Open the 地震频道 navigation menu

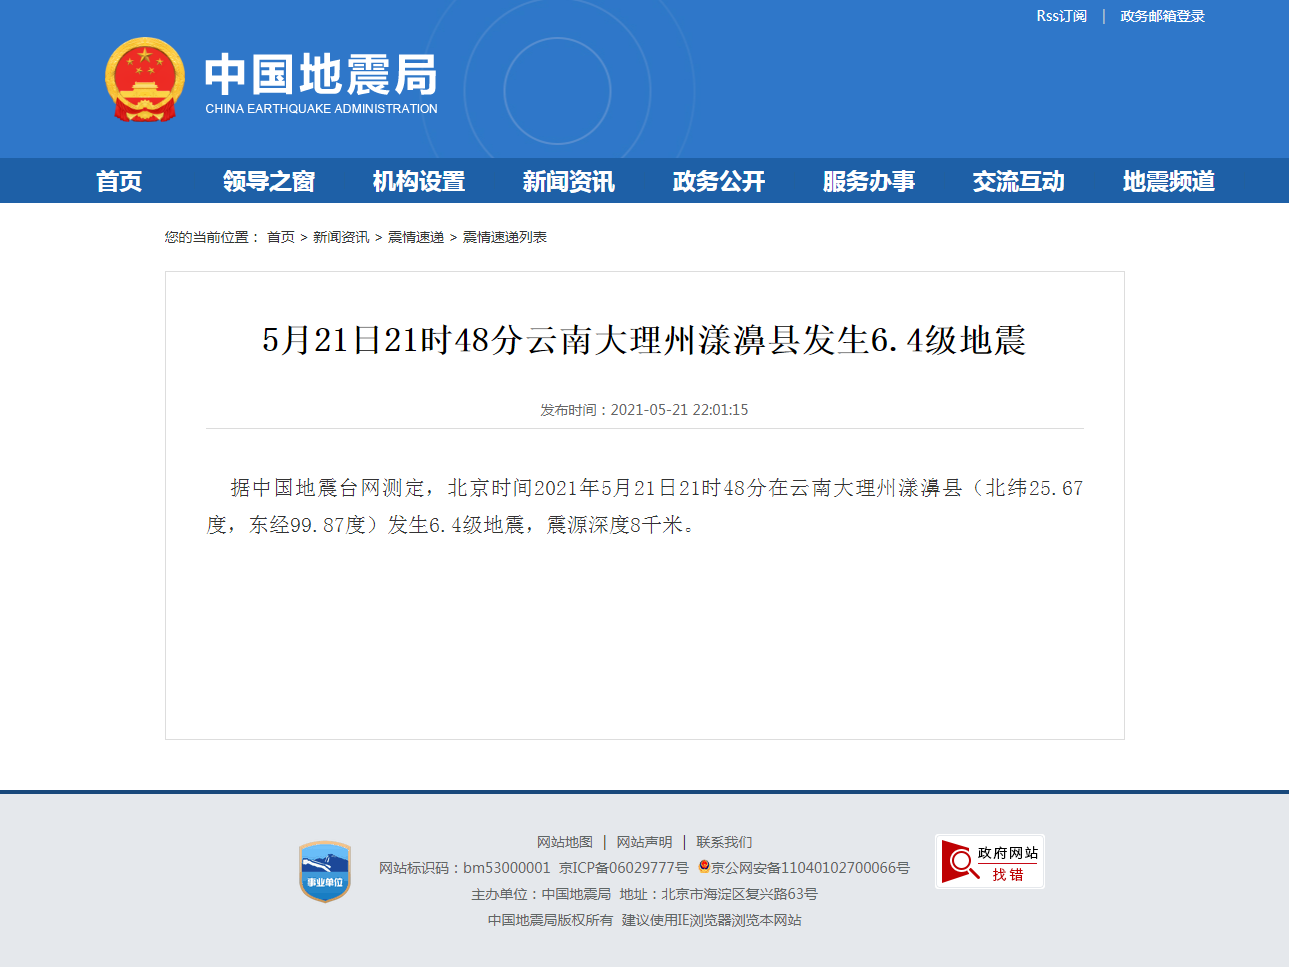pos(1169,181)
